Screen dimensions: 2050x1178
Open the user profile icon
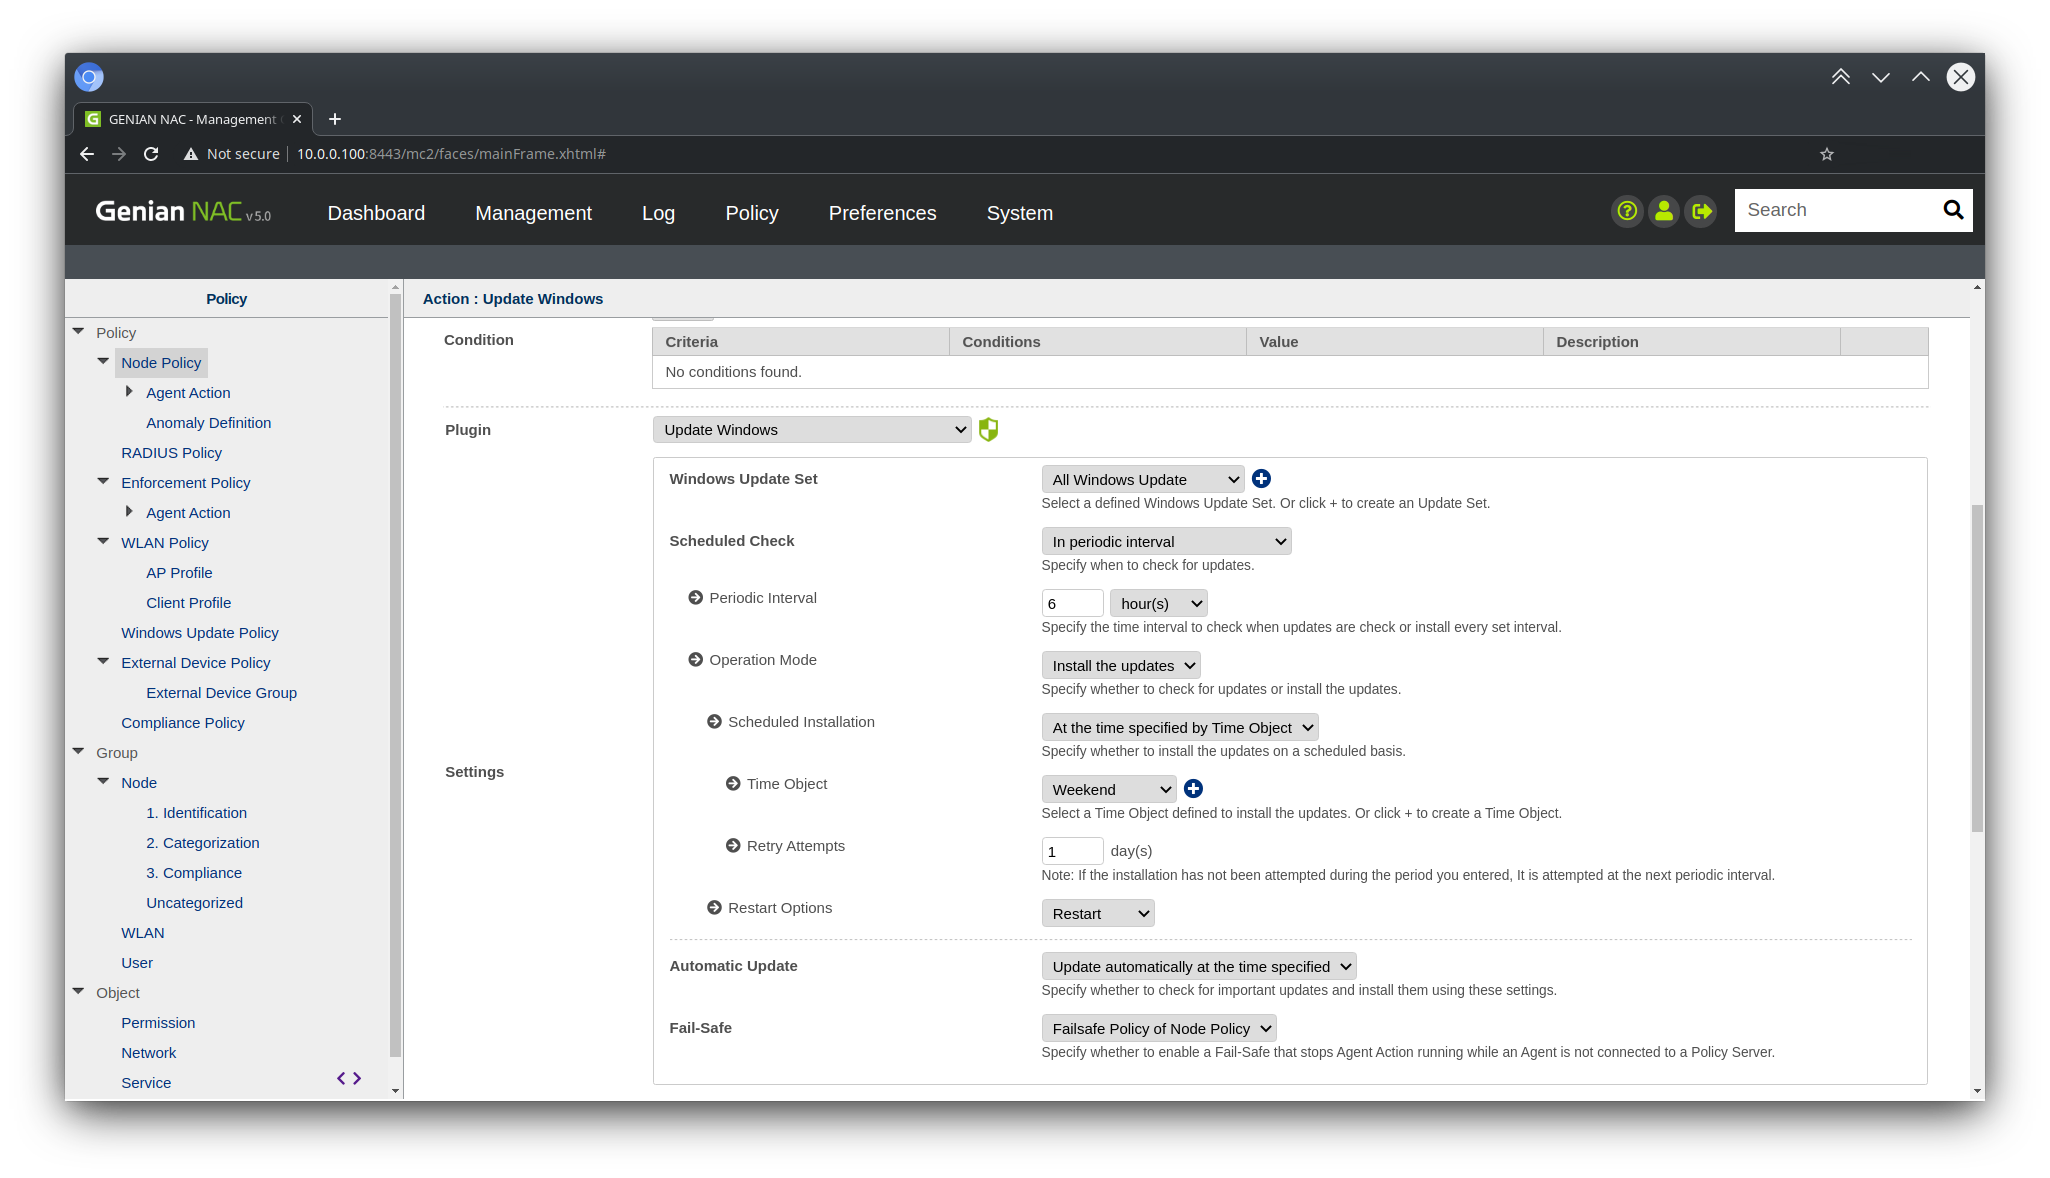coord(1664,211)
